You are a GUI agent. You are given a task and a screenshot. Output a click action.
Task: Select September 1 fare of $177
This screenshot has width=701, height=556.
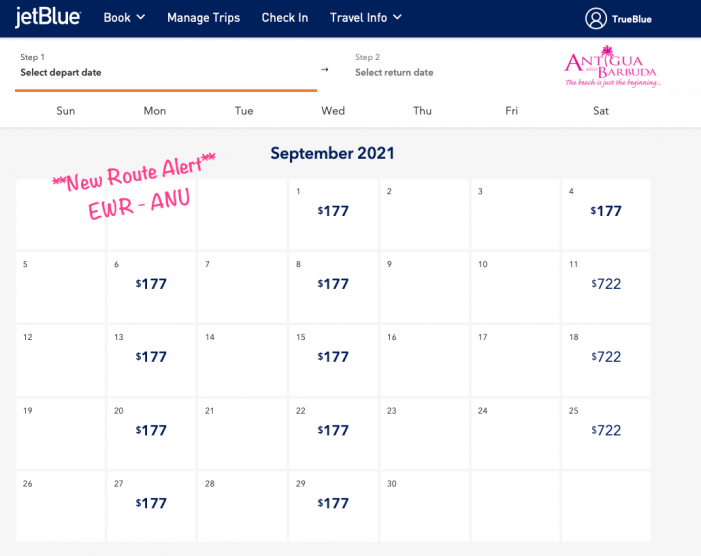click(333, 212)
